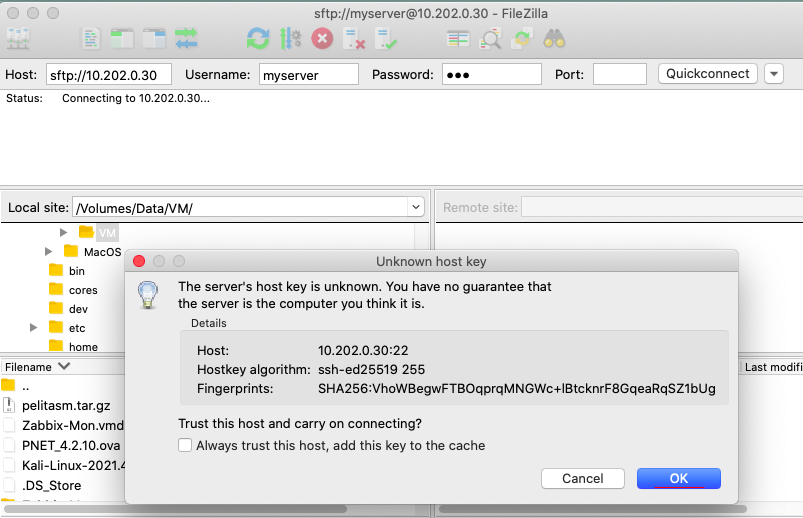Screen dimensions: 803x518
Task: Click the 10.202.0.30:22 host value
Action: 363,350
